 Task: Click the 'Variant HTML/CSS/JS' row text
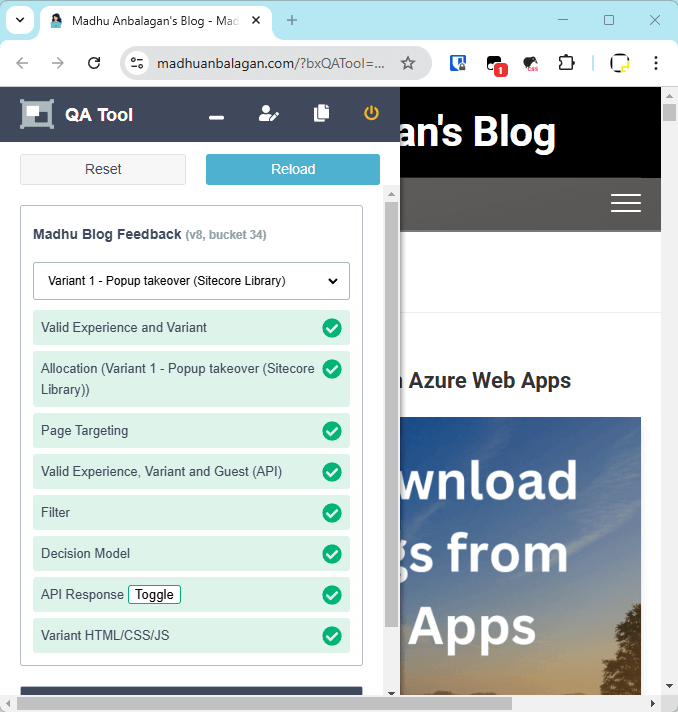click(x=105, y=635)
